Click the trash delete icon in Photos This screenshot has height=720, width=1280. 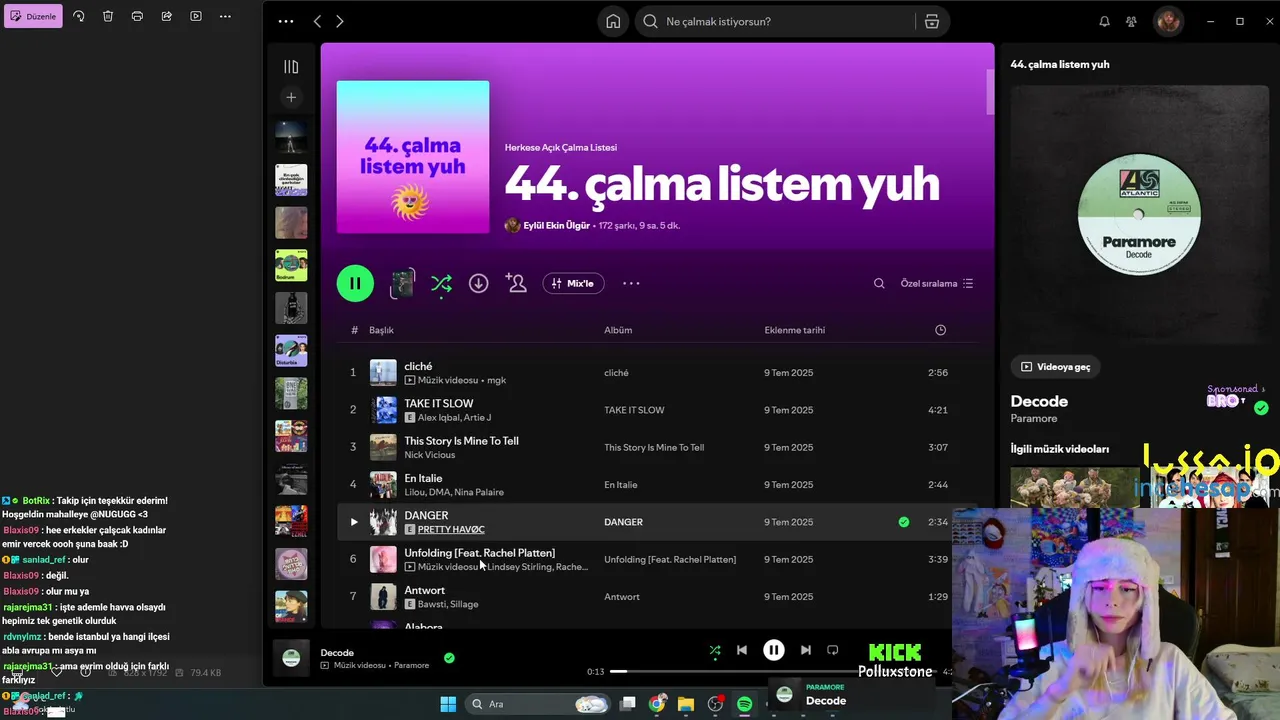108,16
